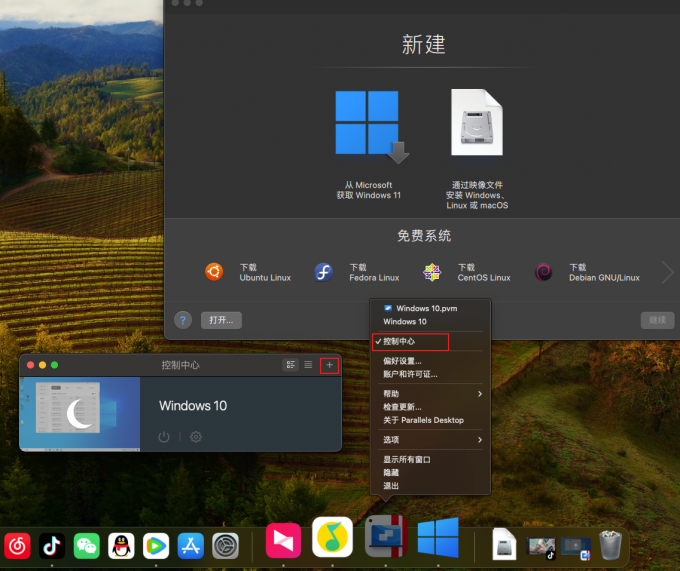
Task: Choose 退出 from the context menu
Action: pyautogui.click(x=391, y=486)
